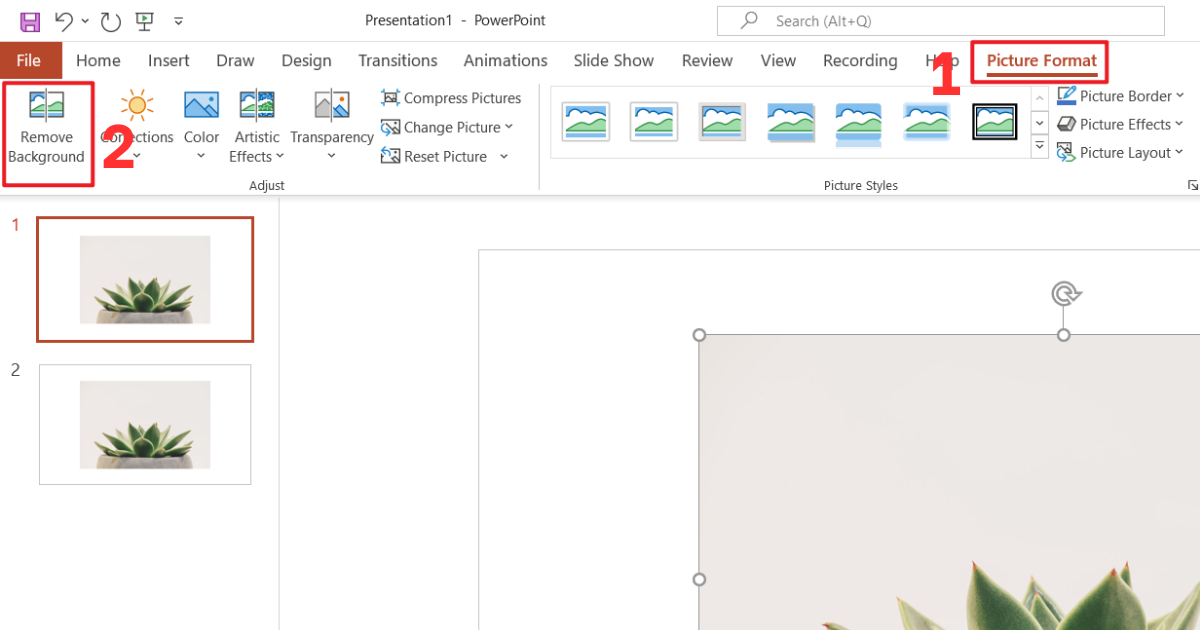Click the Redo/Repeat icon

(111, 20)
